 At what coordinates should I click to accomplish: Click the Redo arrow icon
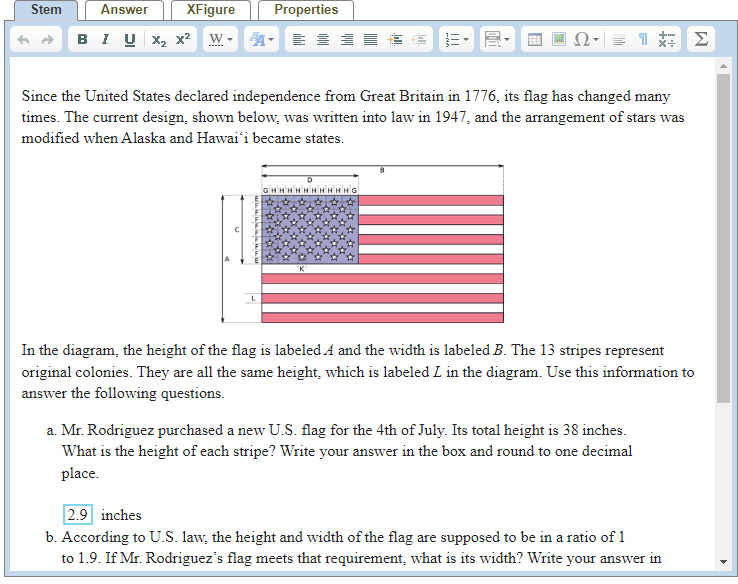click(x=48, y=40)
